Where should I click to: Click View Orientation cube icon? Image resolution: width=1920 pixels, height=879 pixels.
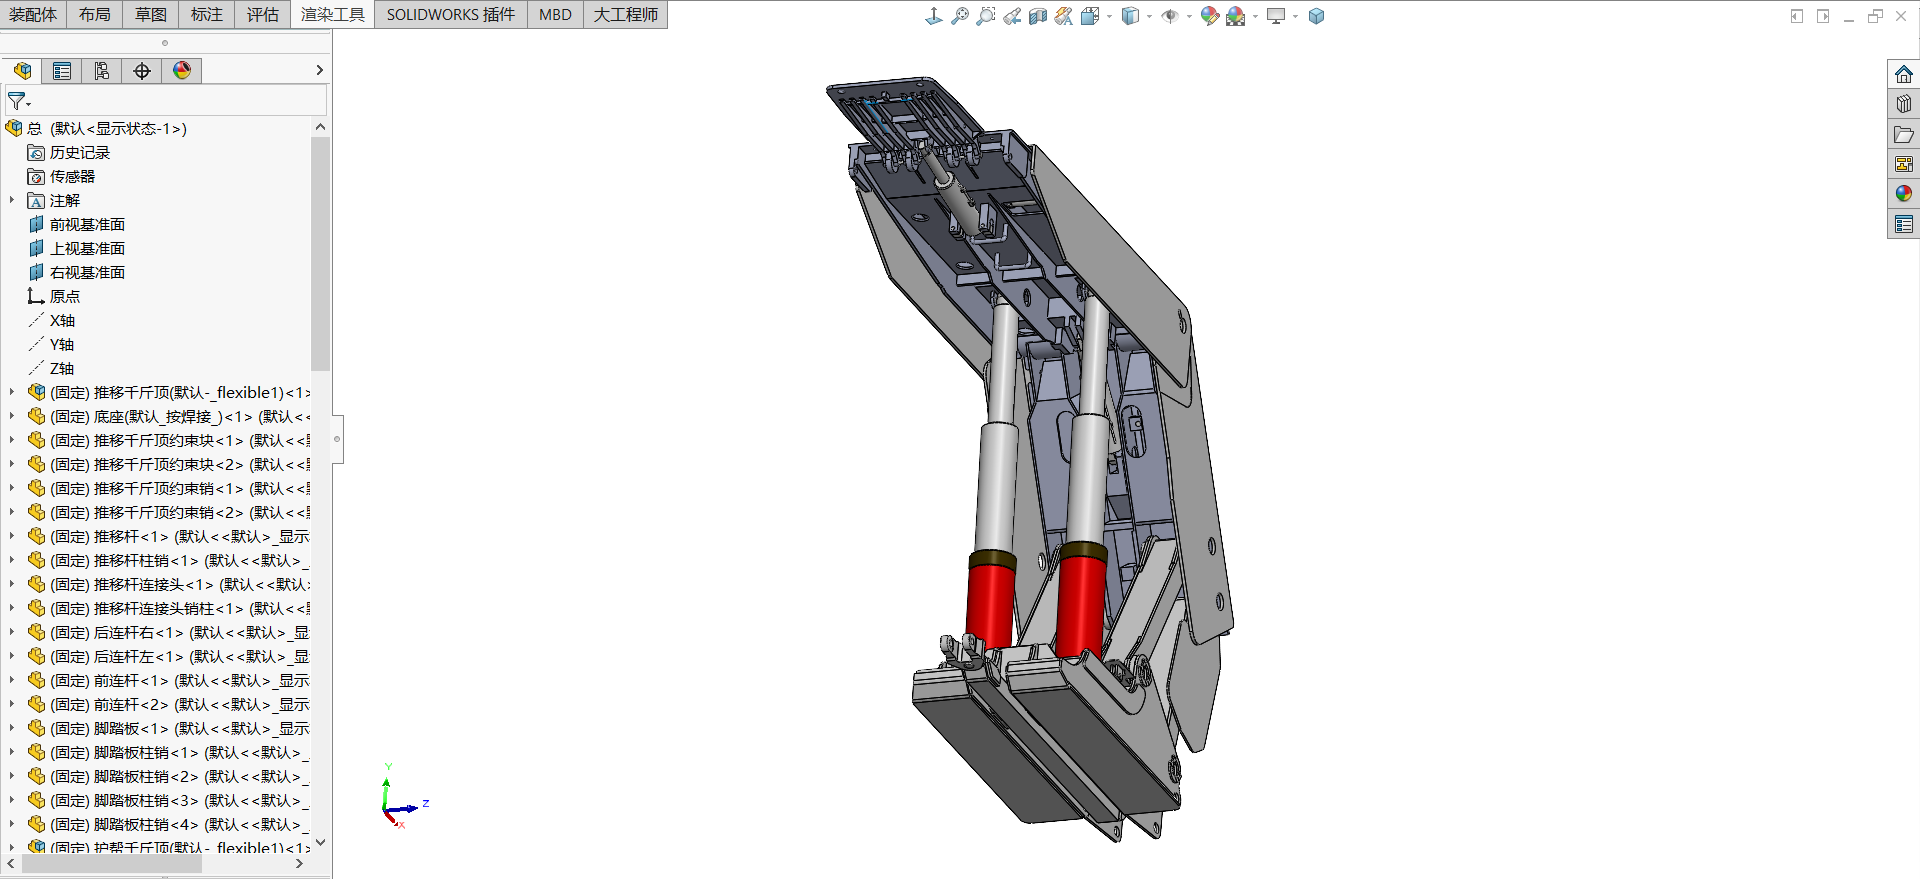coord(1090,16)
